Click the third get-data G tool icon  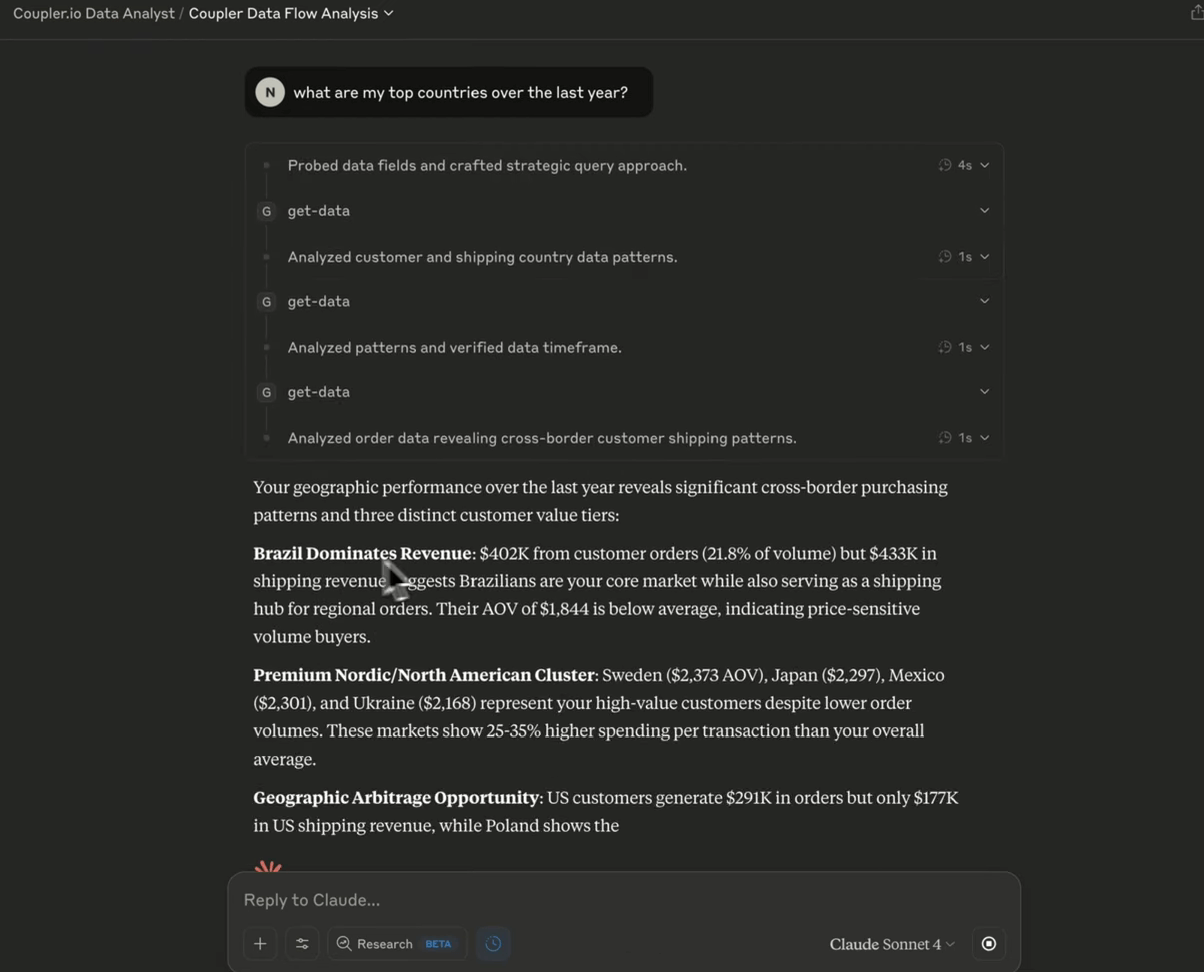point(266,392)
